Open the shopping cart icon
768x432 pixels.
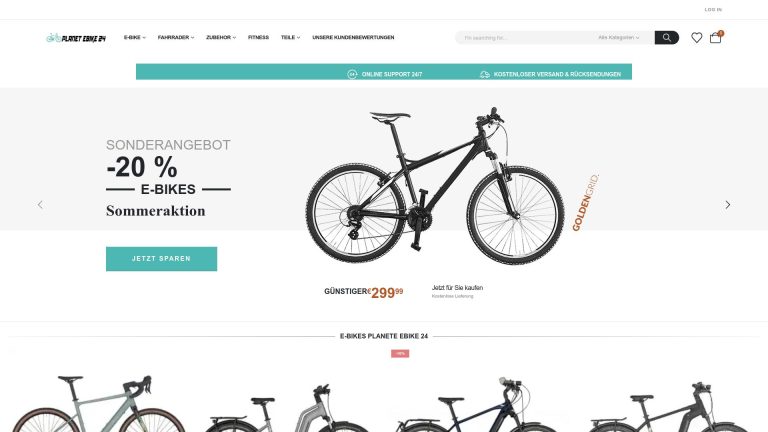[716, 38]
